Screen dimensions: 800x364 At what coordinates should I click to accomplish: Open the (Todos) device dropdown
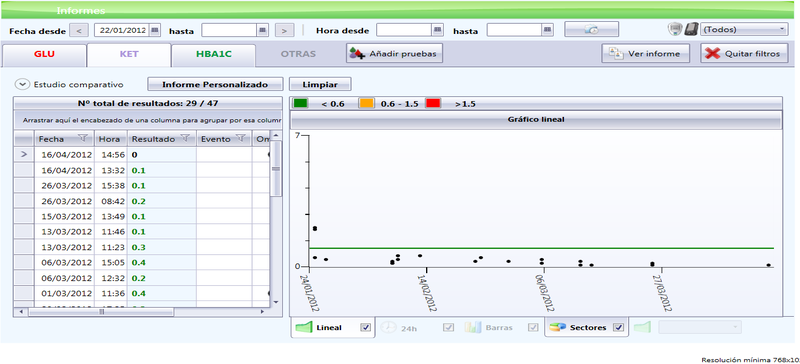click(744, 30)
